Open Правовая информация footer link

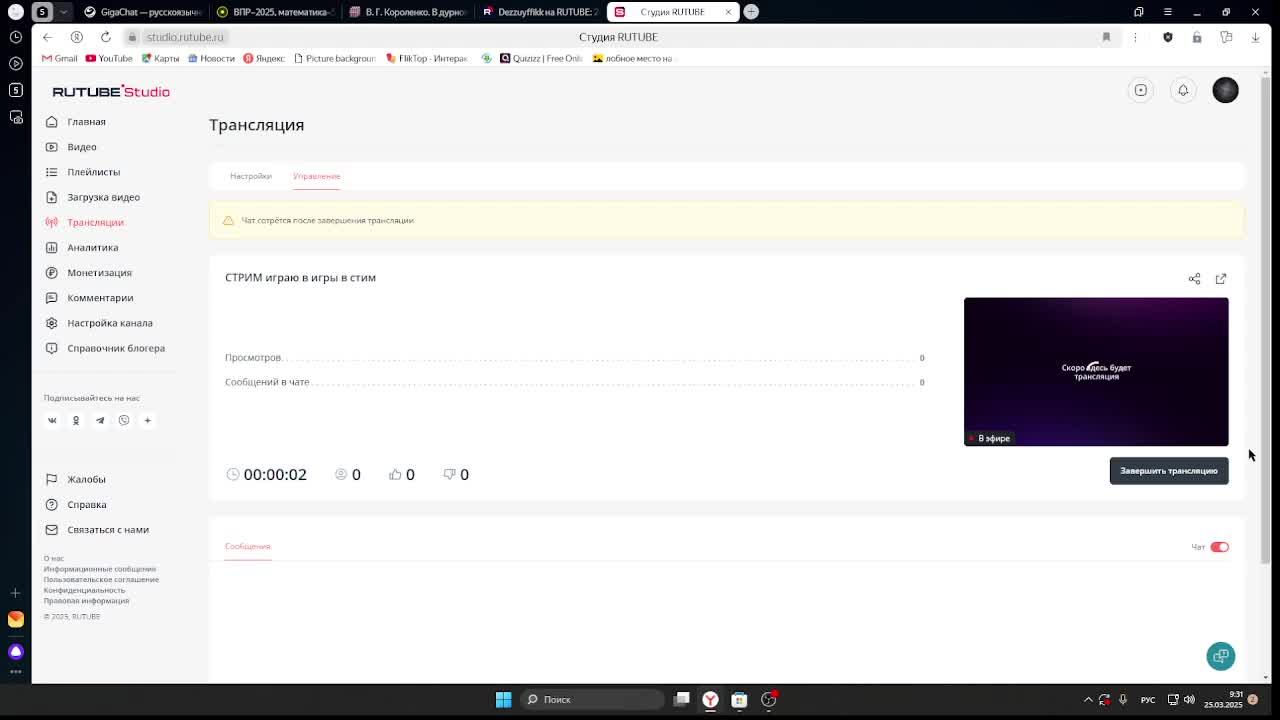pos(86,601)
